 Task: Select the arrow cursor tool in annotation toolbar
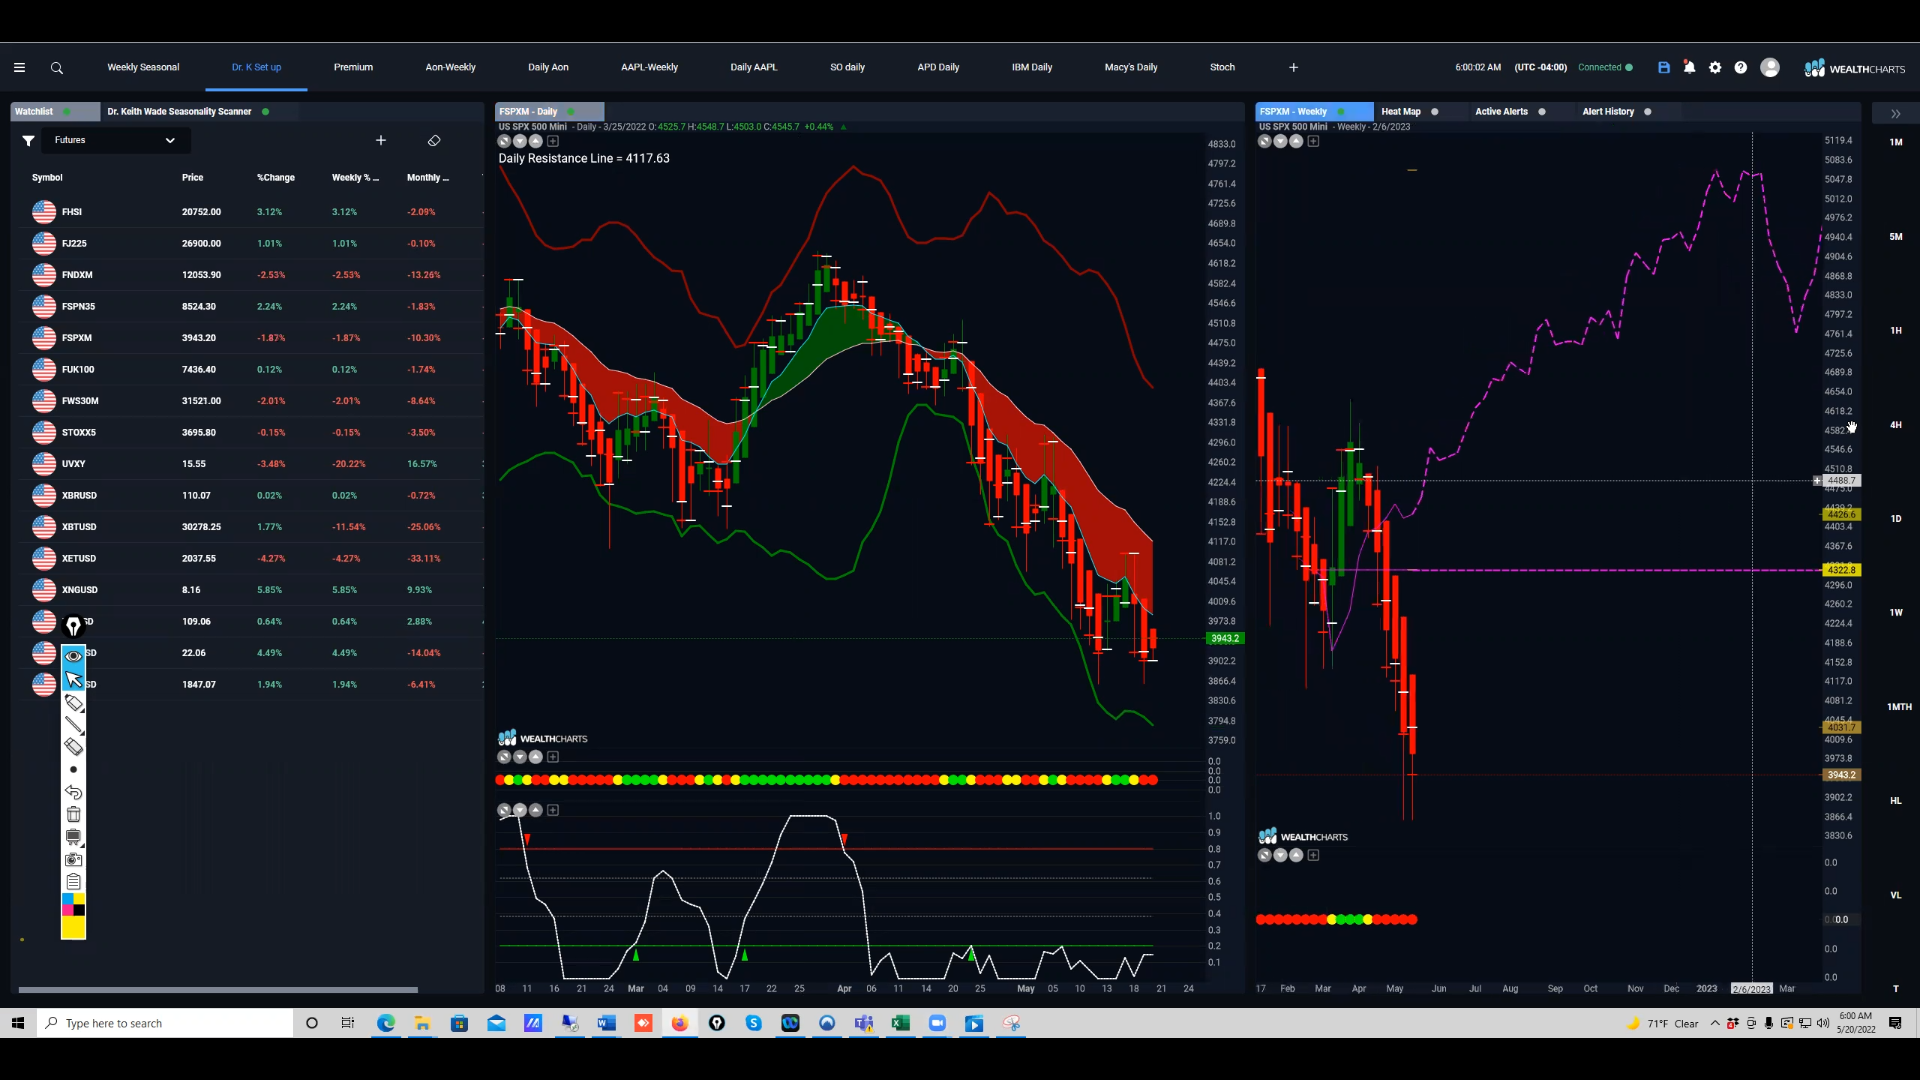73,679
